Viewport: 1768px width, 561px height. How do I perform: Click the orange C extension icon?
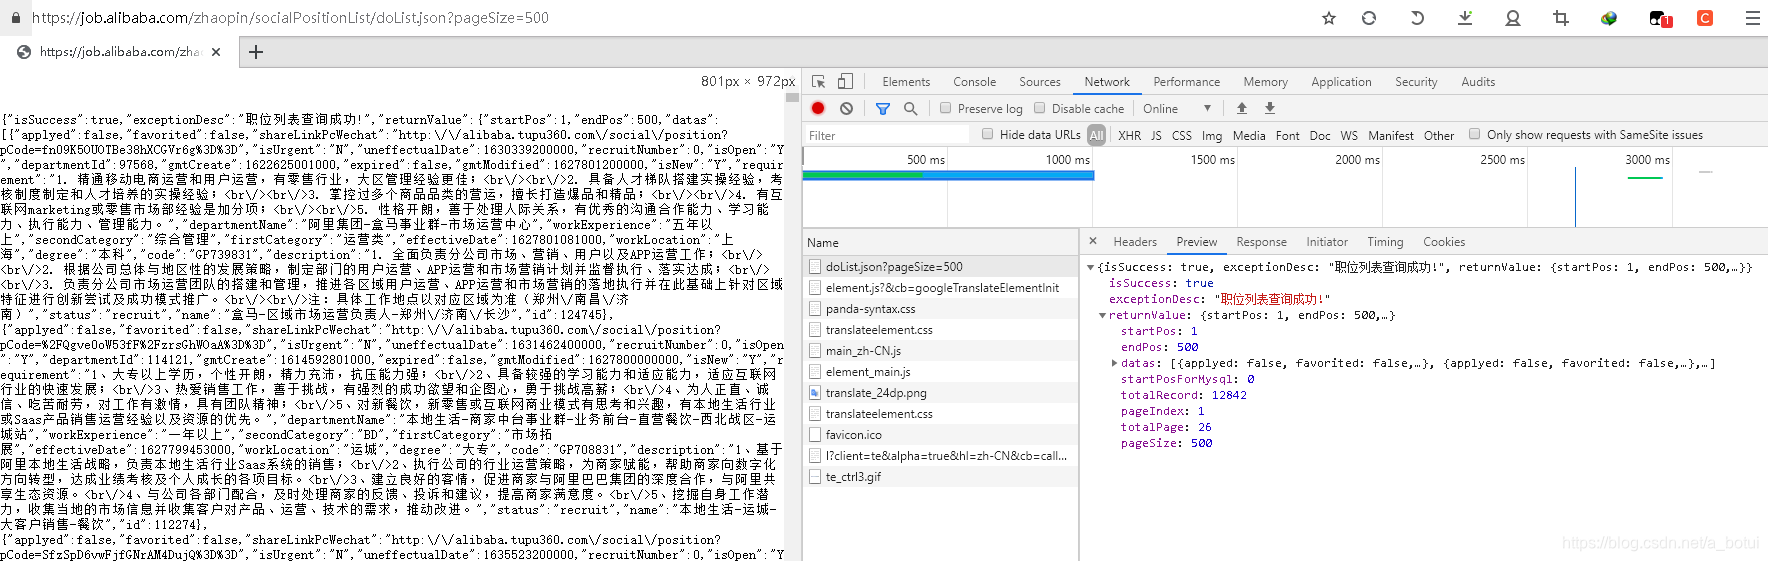point(1705,18)
